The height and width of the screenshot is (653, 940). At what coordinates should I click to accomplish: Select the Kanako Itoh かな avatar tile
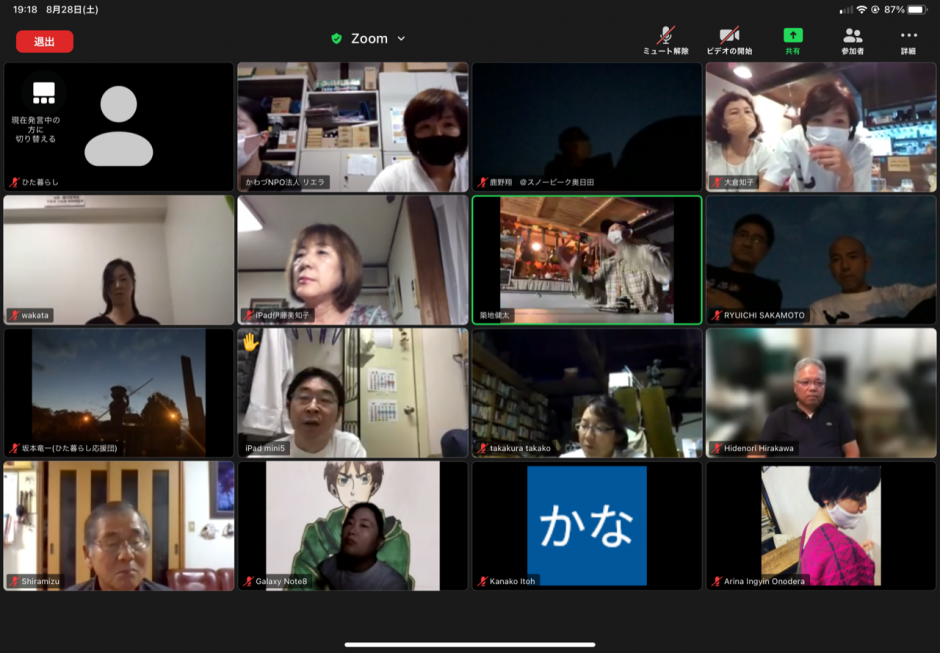click(x=587, y=525)
